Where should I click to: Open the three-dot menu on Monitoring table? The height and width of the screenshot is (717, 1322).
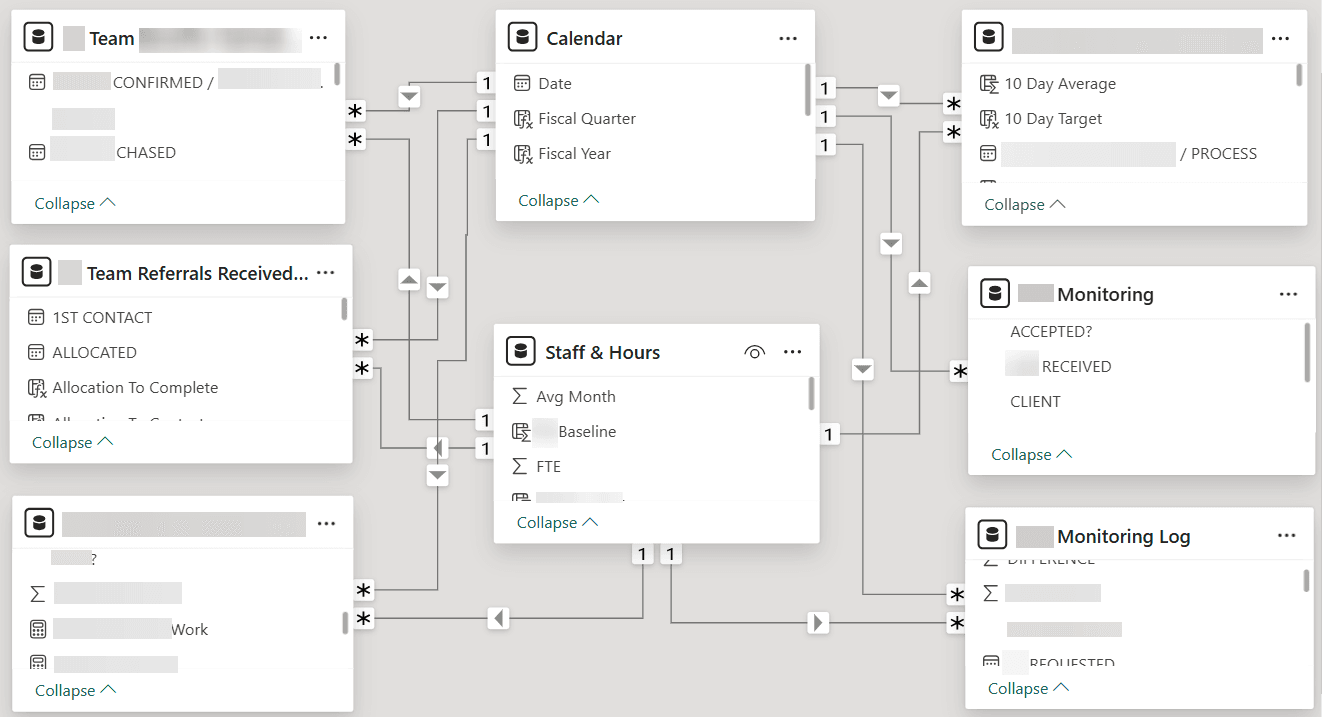tap(1289, 293)
